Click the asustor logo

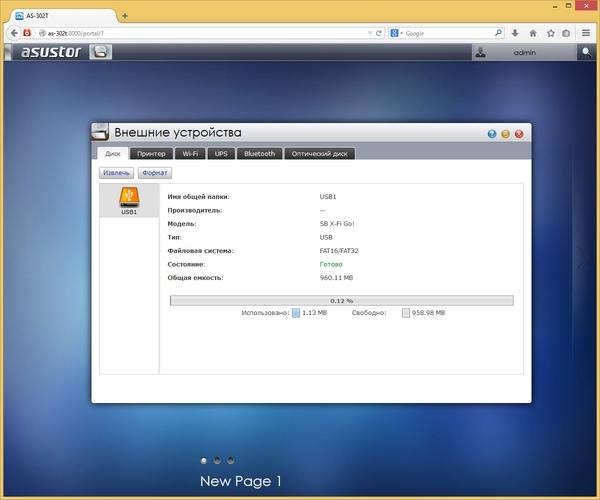coord(51,52)
